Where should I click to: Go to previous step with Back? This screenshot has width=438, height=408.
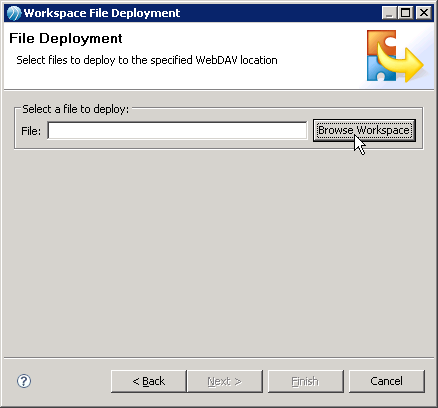tap(149, 381)
